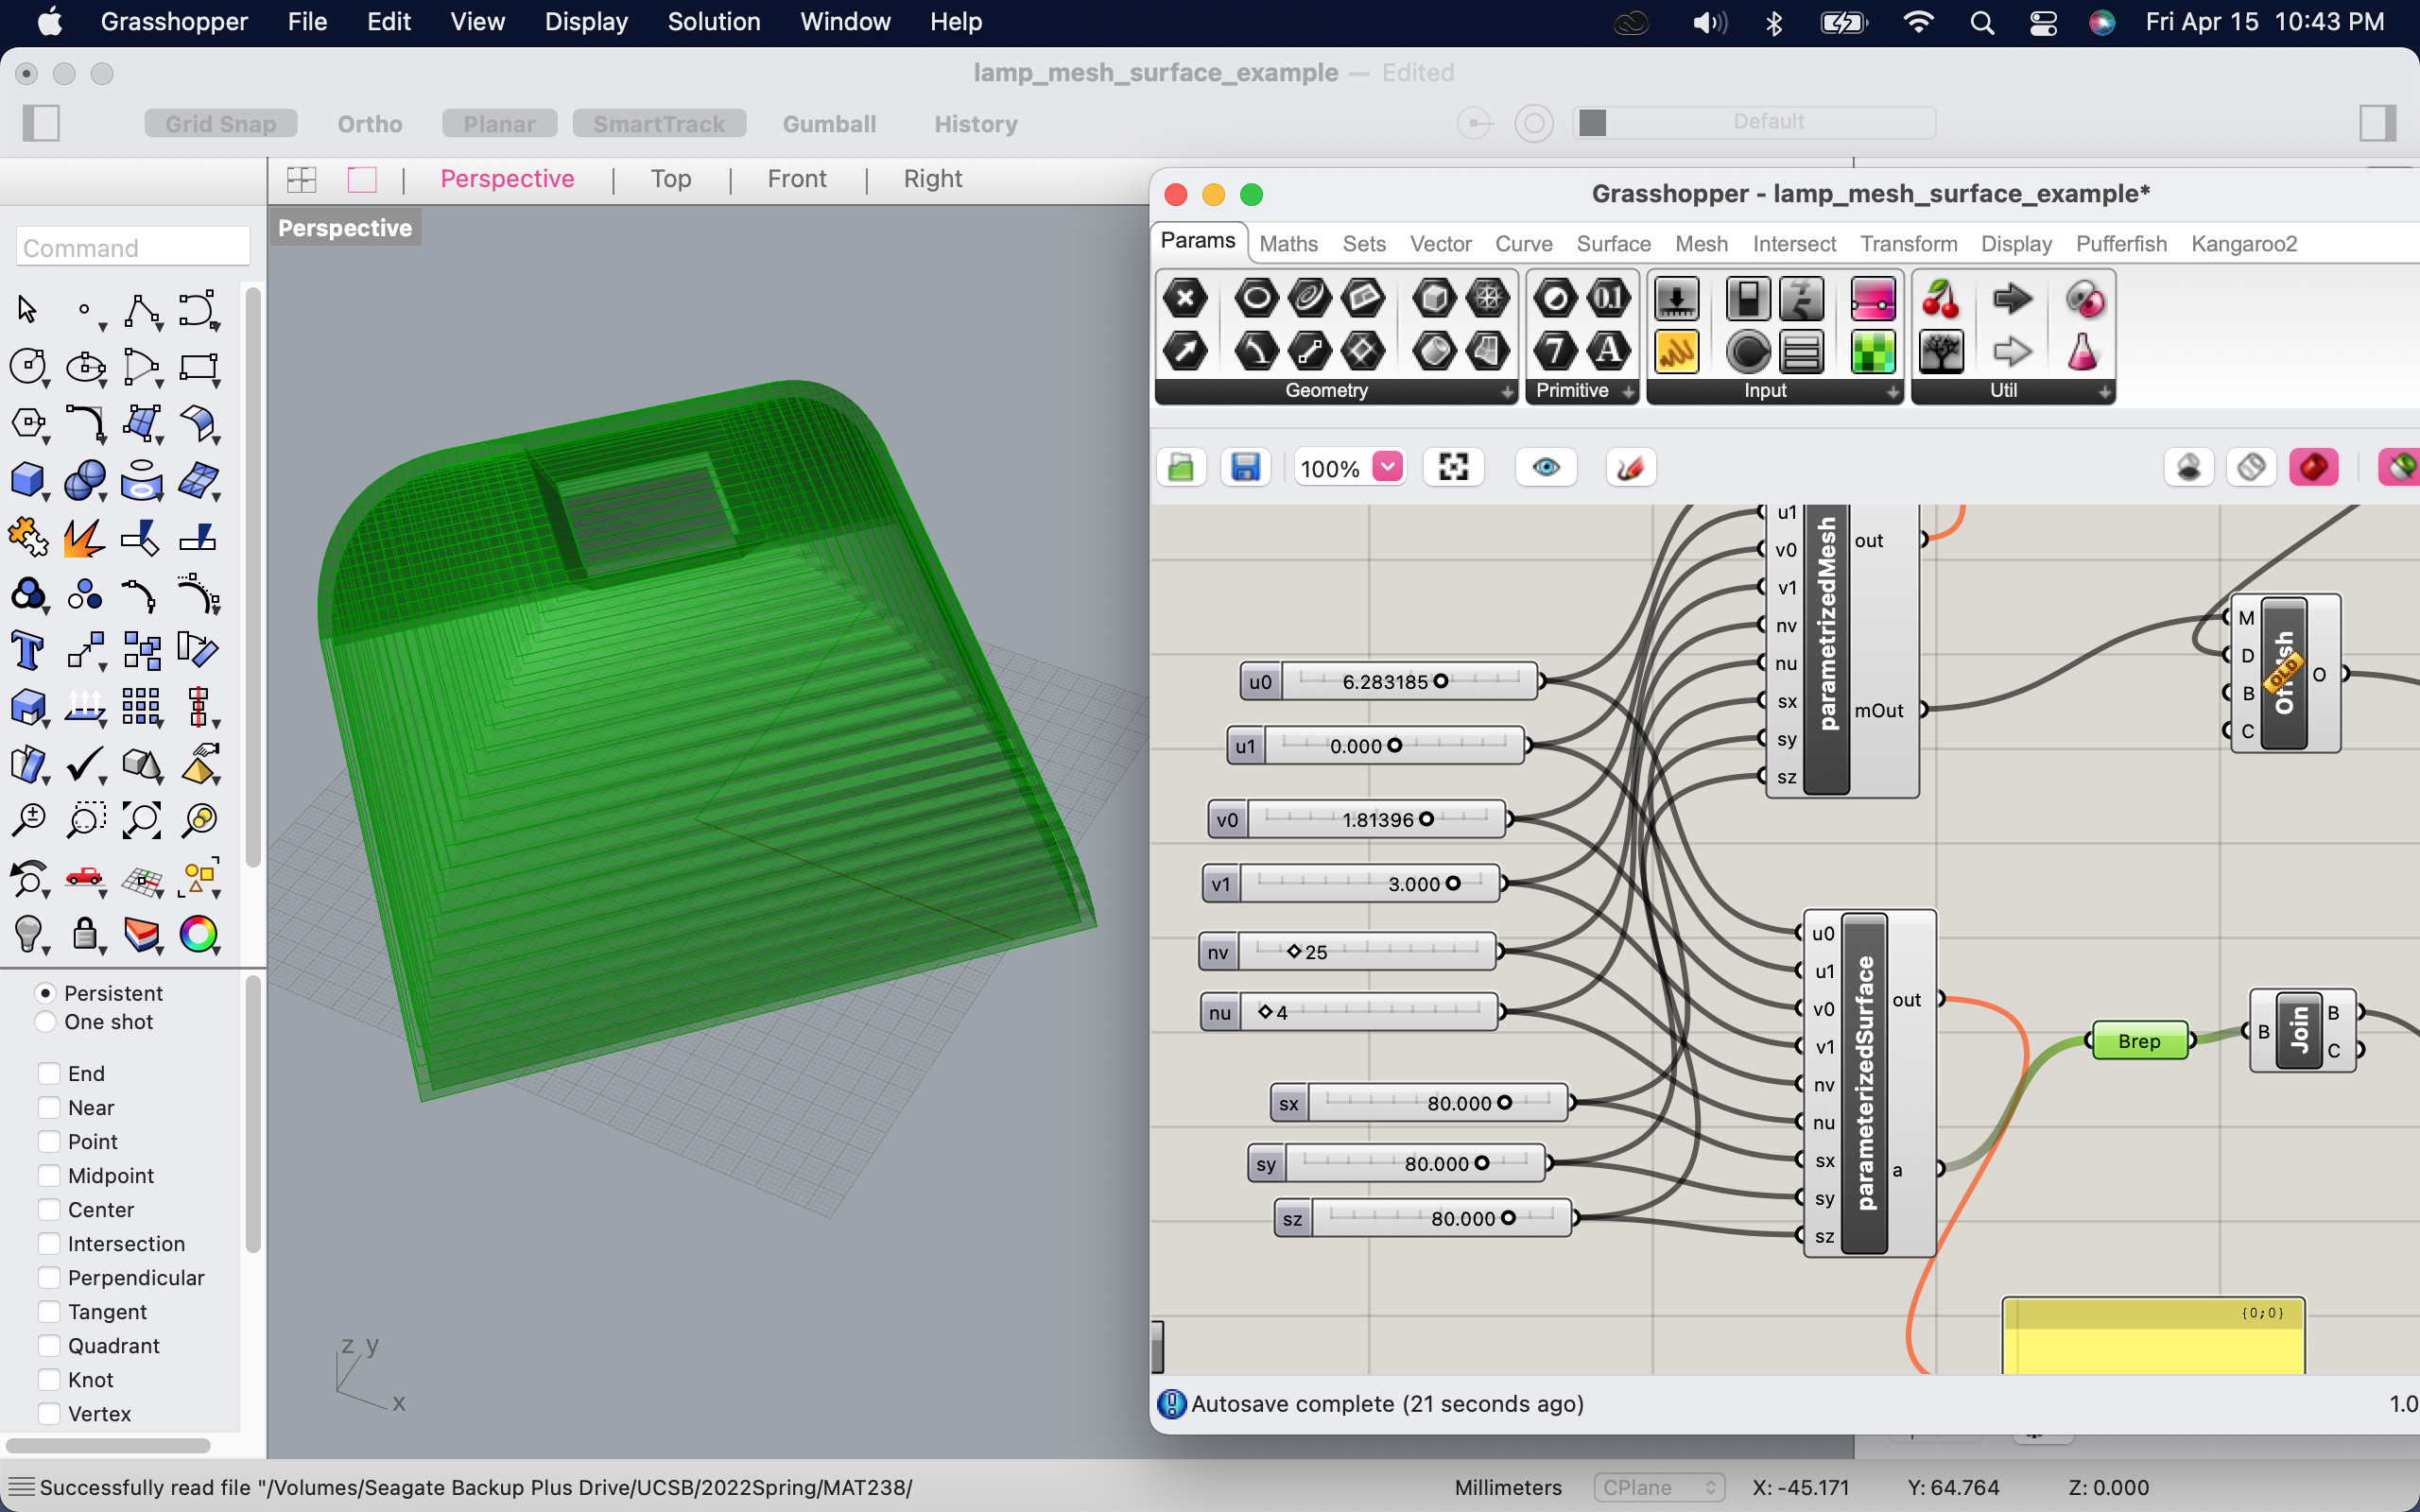Click the sketch pencil icon in canvas toolbar
Screen dimensions: 2420x1512
click(1630, 467)
